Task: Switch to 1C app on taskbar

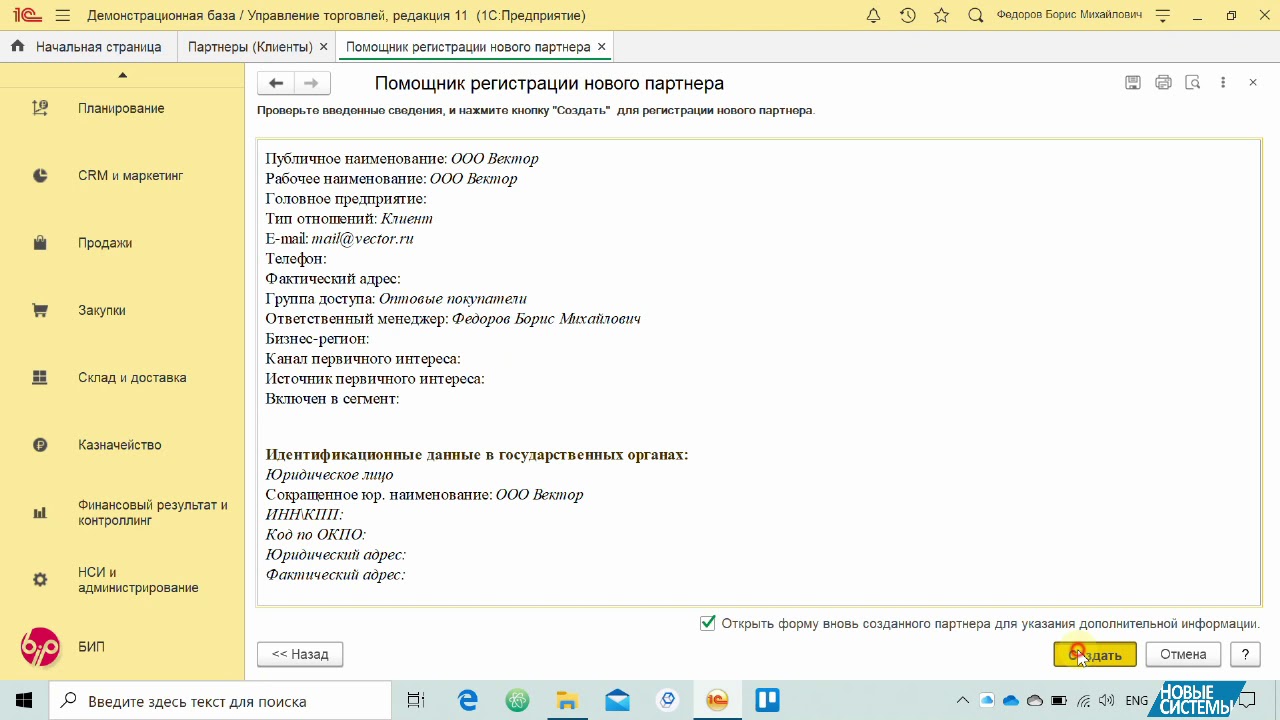Action: (x=717, y=701)
